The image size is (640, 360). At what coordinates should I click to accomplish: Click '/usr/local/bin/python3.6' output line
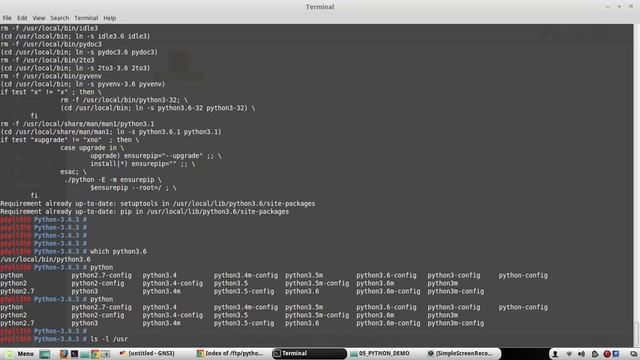[x=45, y=259]
